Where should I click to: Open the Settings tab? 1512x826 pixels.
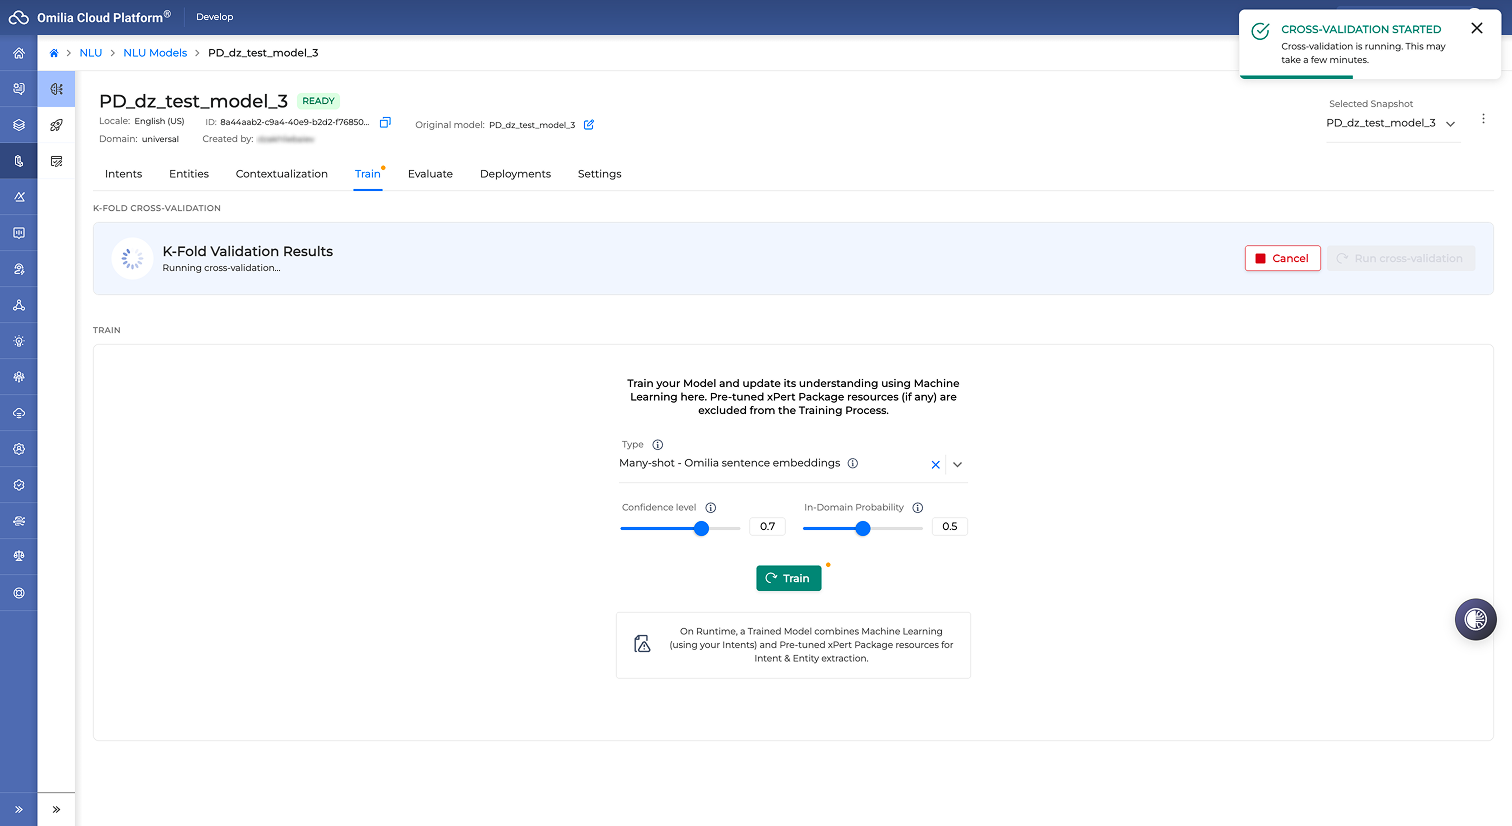tap(600, 174)
